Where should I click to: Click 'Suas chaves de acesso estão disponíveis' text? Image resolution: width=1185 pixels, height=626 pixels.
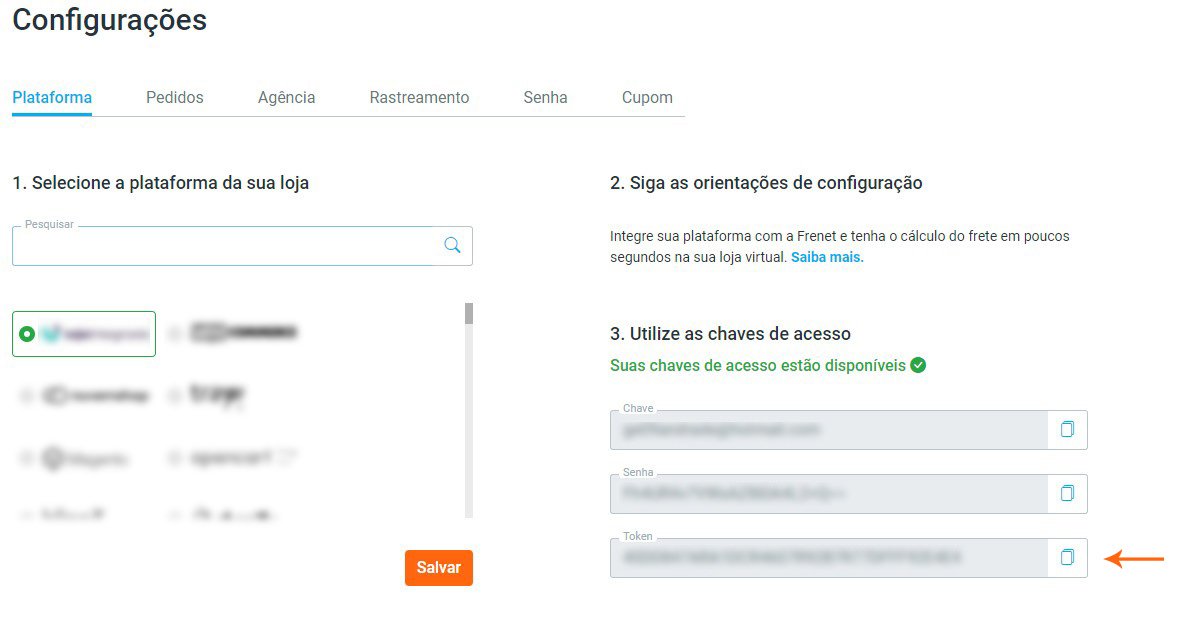[x=757, y=366]
